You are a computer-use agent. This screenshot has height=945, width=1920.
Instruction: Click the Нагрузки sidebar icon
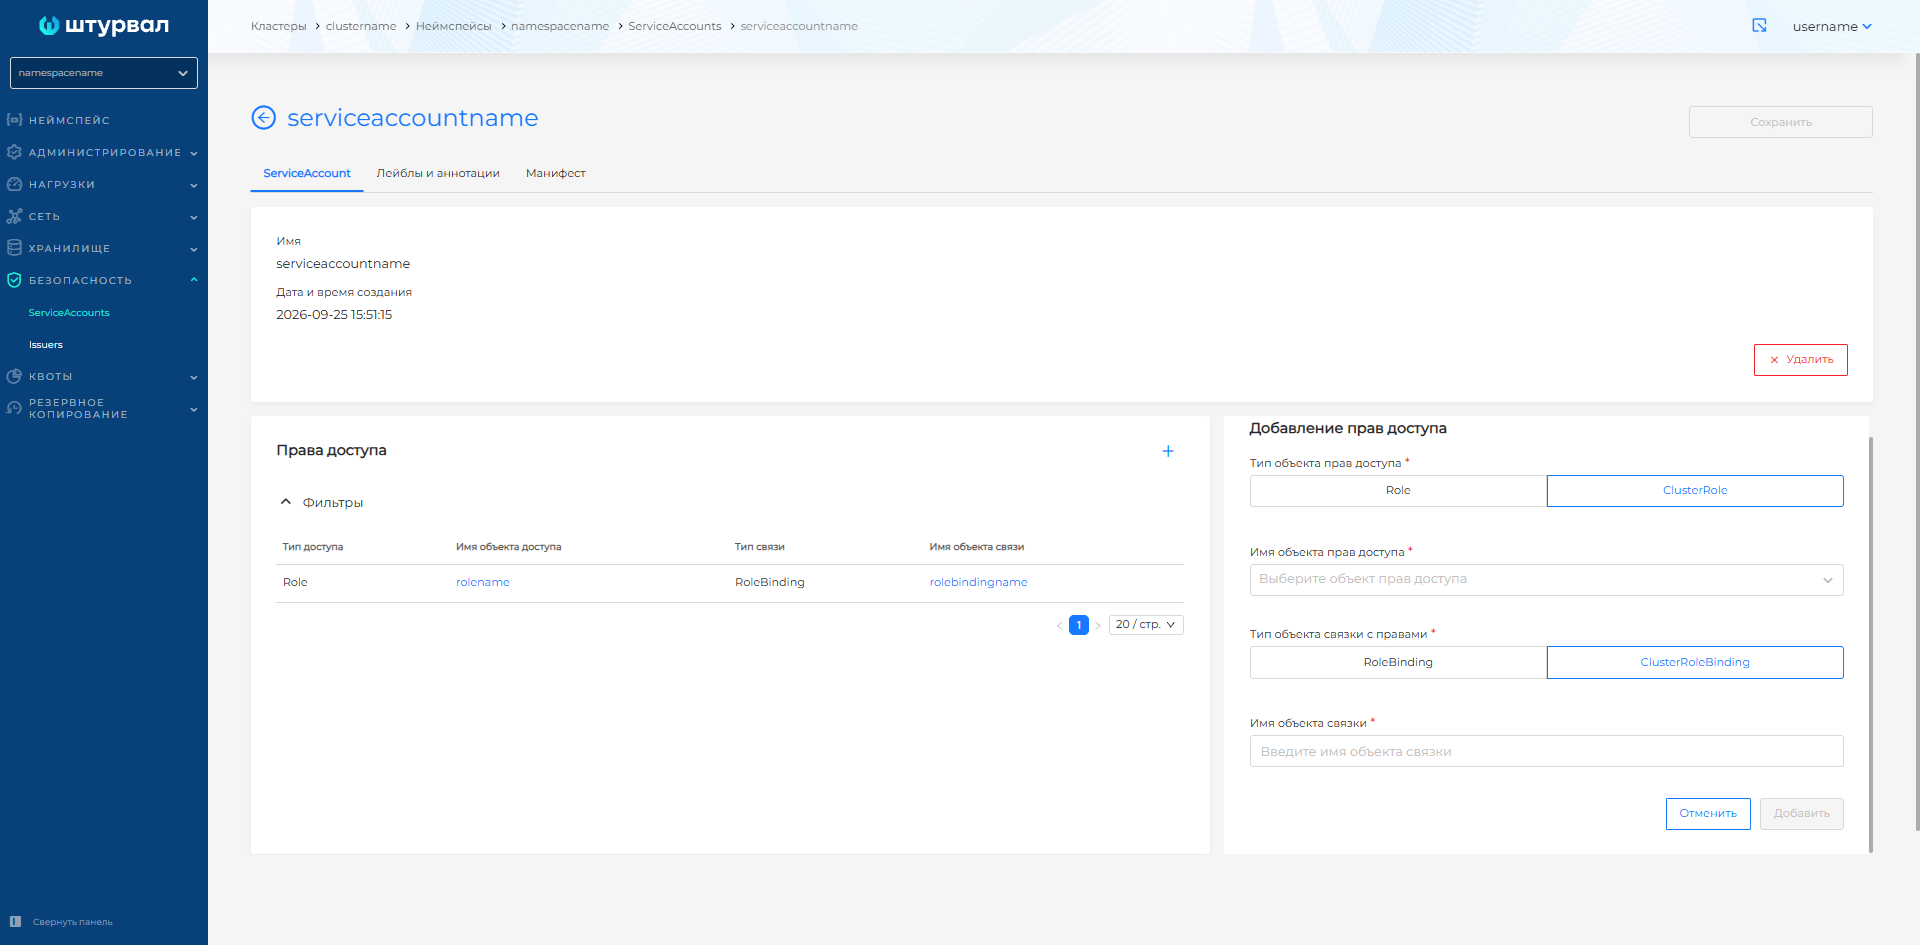[14, 184]
